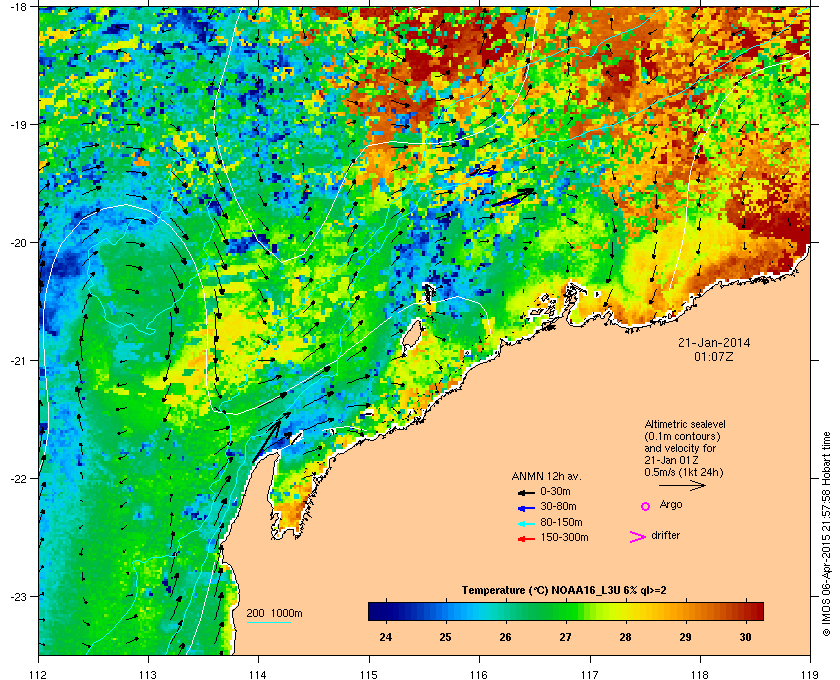This screenshot has height=680, width=840.
Task: Click the blue 30-80m arrow legend symbol
Action: tap(526, 508)
